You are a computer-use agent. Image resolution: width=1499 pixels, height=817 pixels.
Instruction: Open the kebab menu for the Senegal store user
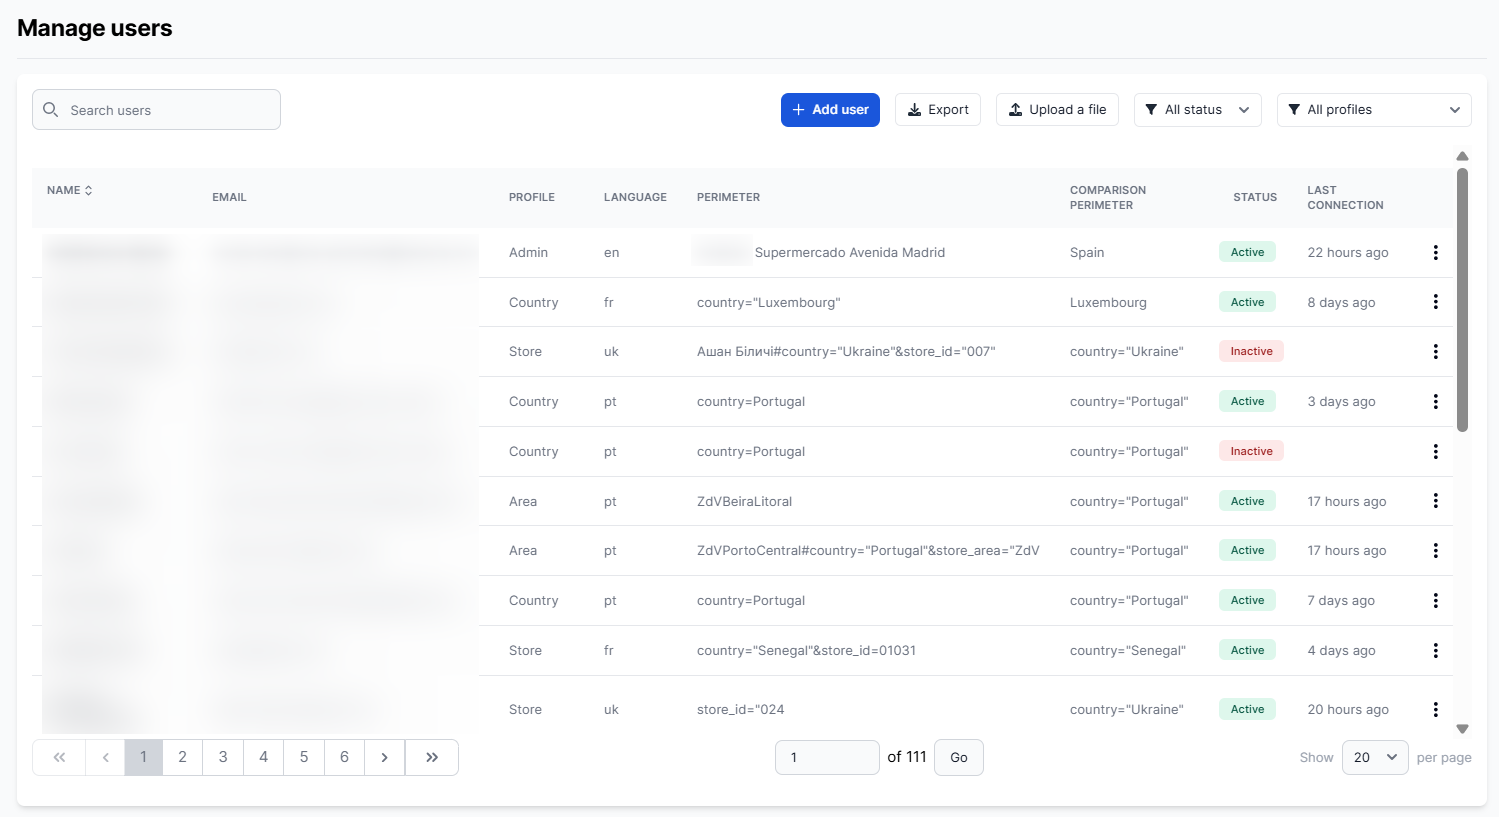tap(1435, 650)
